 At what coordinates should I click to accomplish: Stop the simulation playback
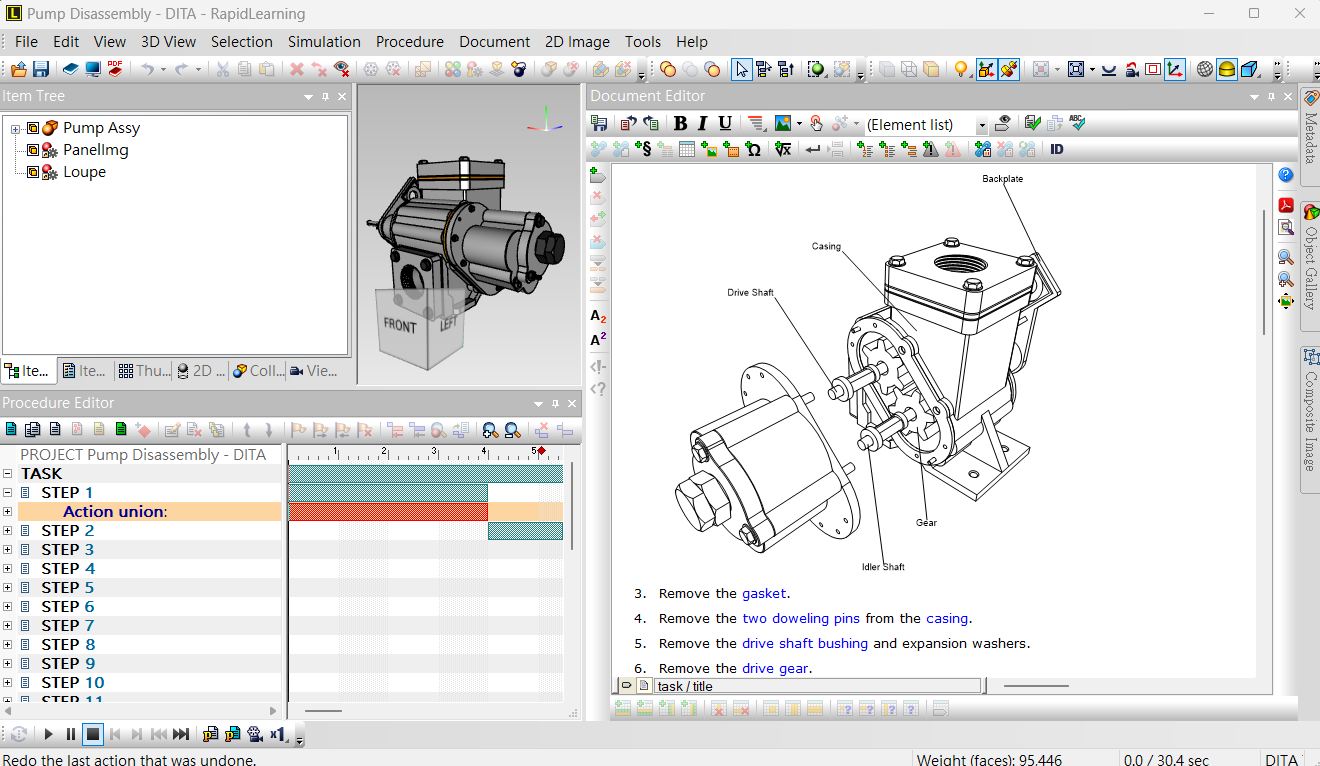(92, 734)
